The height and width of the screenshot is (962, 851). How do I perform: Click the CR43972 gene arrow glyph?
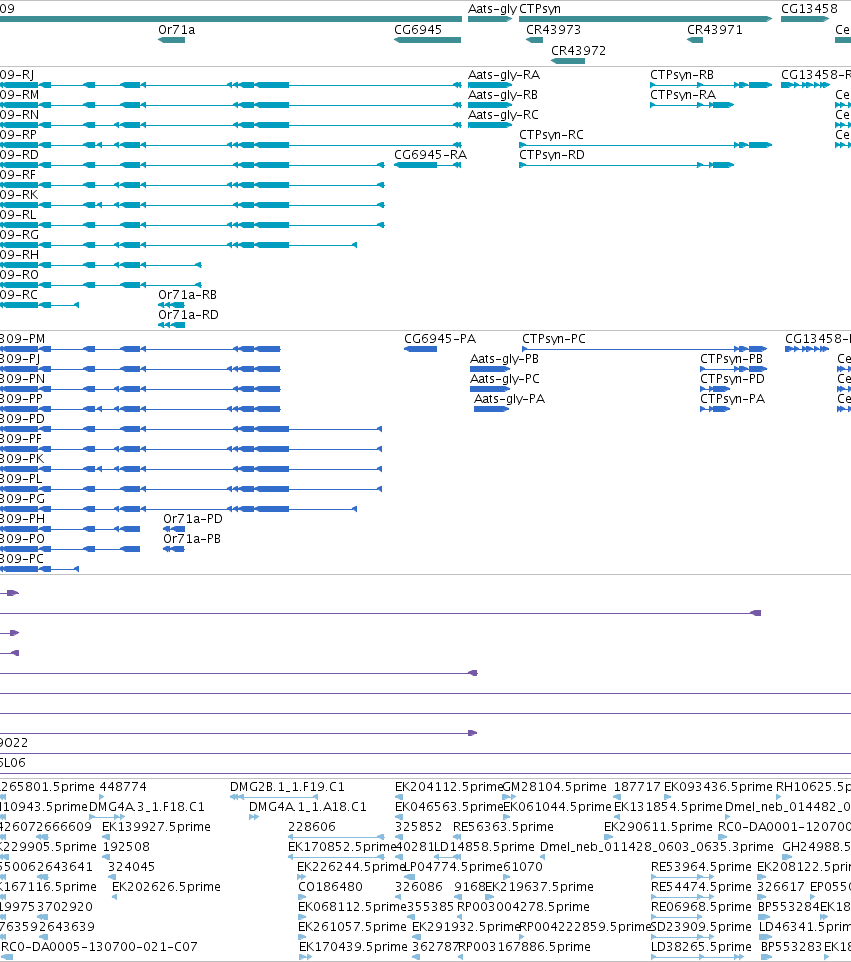click(568, 61)
